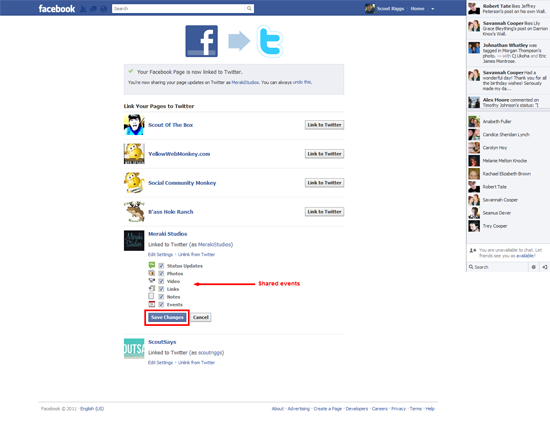Click the Status Updates speech bubble icon
The width and height of the screenshot is (550, 427).
tap(152, 265)
